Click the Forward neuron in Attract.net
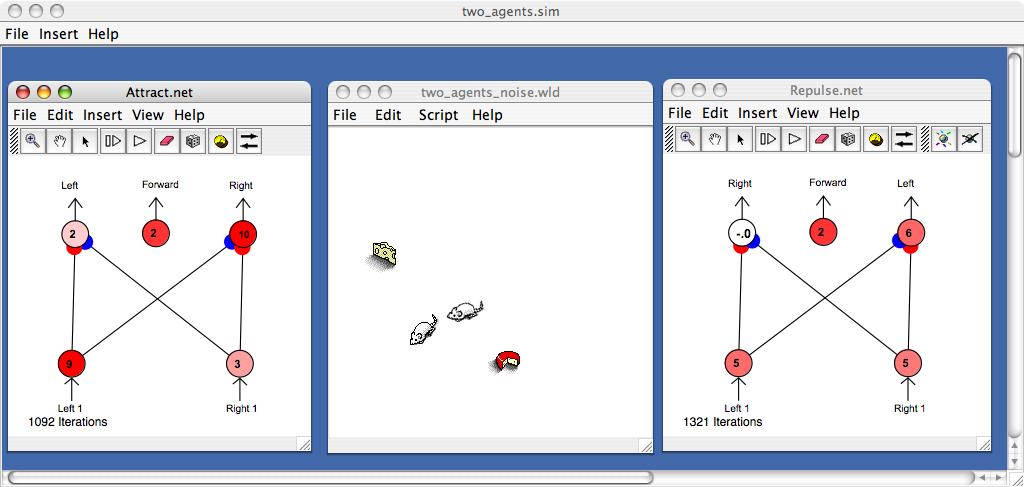1024x487 pixels. click(155, 233)
